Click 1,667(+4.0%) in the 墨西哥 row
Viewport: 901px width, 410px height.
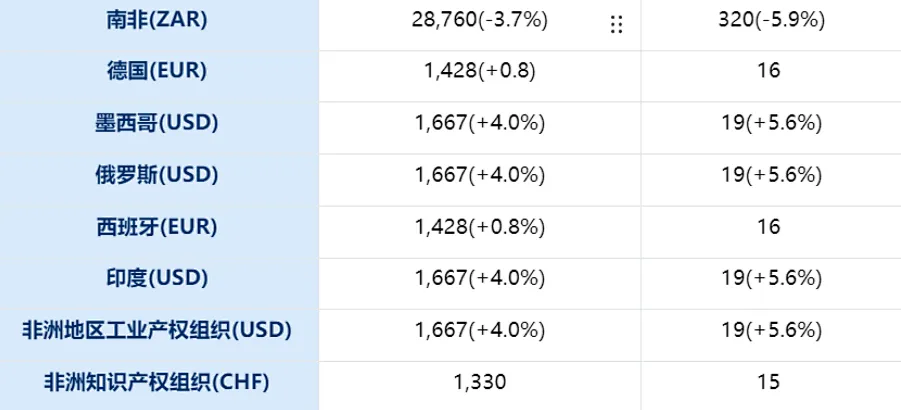pyautogui.click(x=480, y=123)
